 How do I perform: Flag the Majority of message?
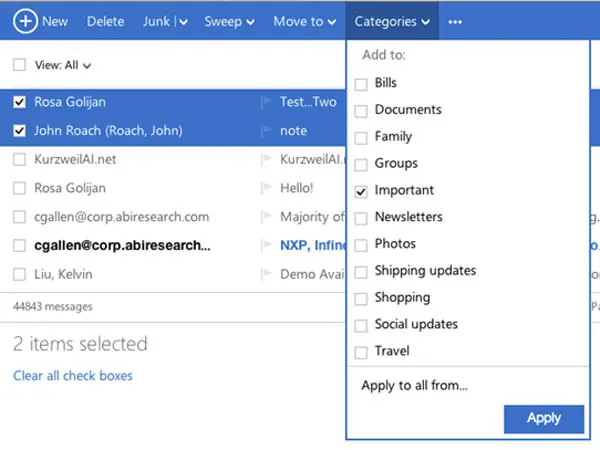pos(267,217)
